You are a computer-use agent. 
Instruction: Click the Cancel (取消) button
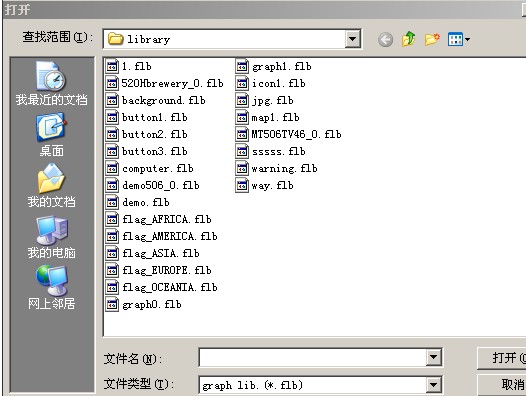(x=502, y=385)
